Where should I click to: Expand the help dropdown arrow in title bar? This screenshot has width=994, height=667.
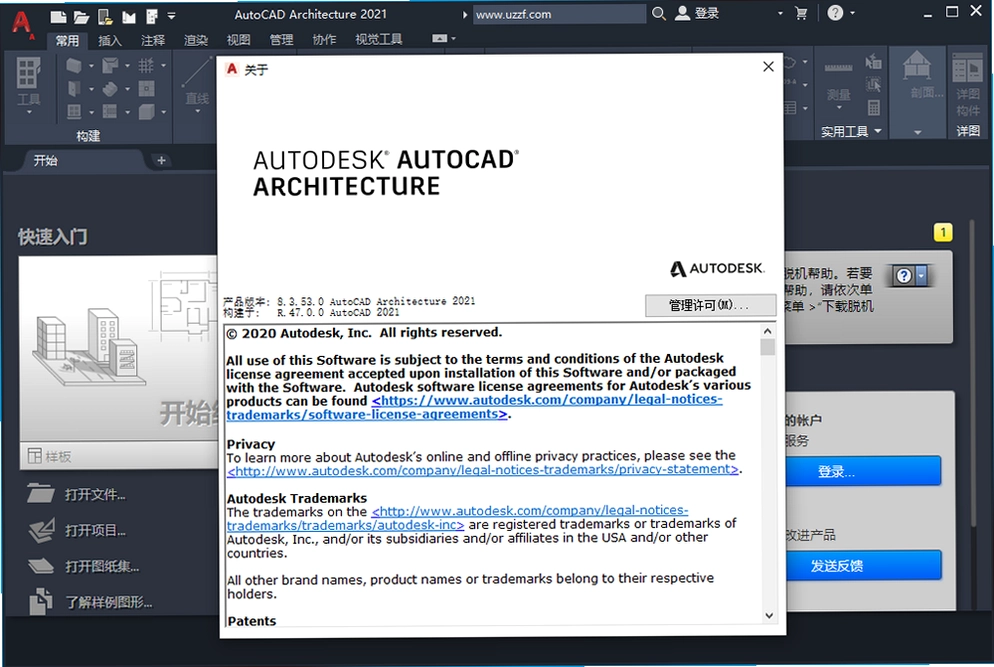(852, 13)
